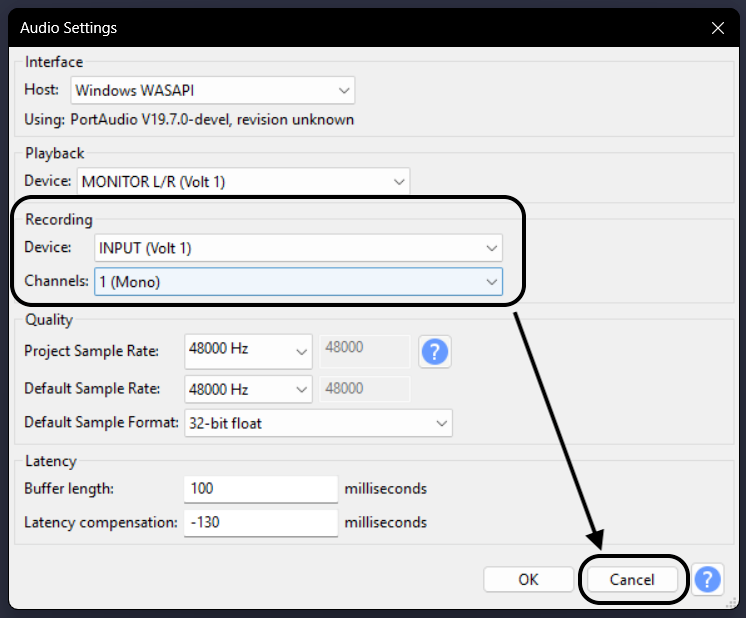
Task: Open the Project Sample Rate dropdown
Action: coord(249,351)
